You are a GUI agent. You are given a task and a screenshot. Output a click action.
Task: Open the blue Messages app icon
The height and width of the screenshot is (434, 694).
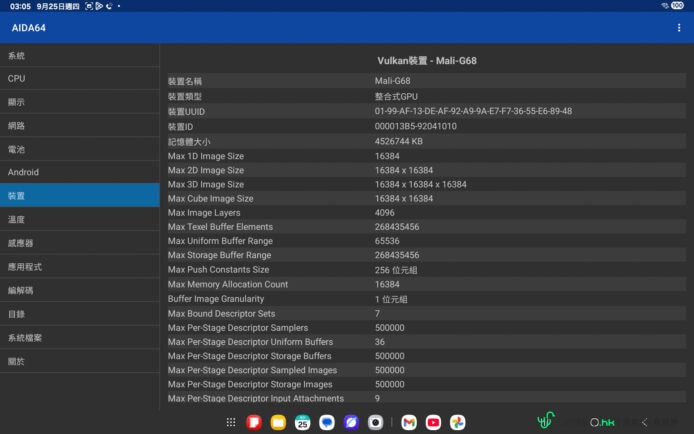327,423
